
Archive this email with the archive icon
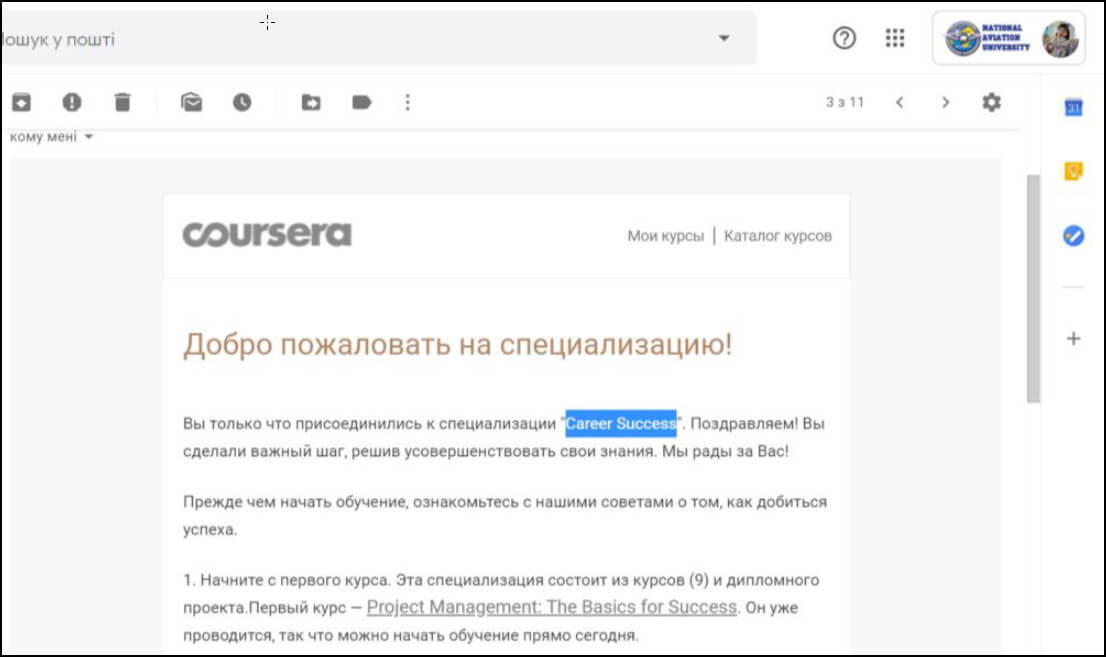pyautogui.click(x=21, y=102)
